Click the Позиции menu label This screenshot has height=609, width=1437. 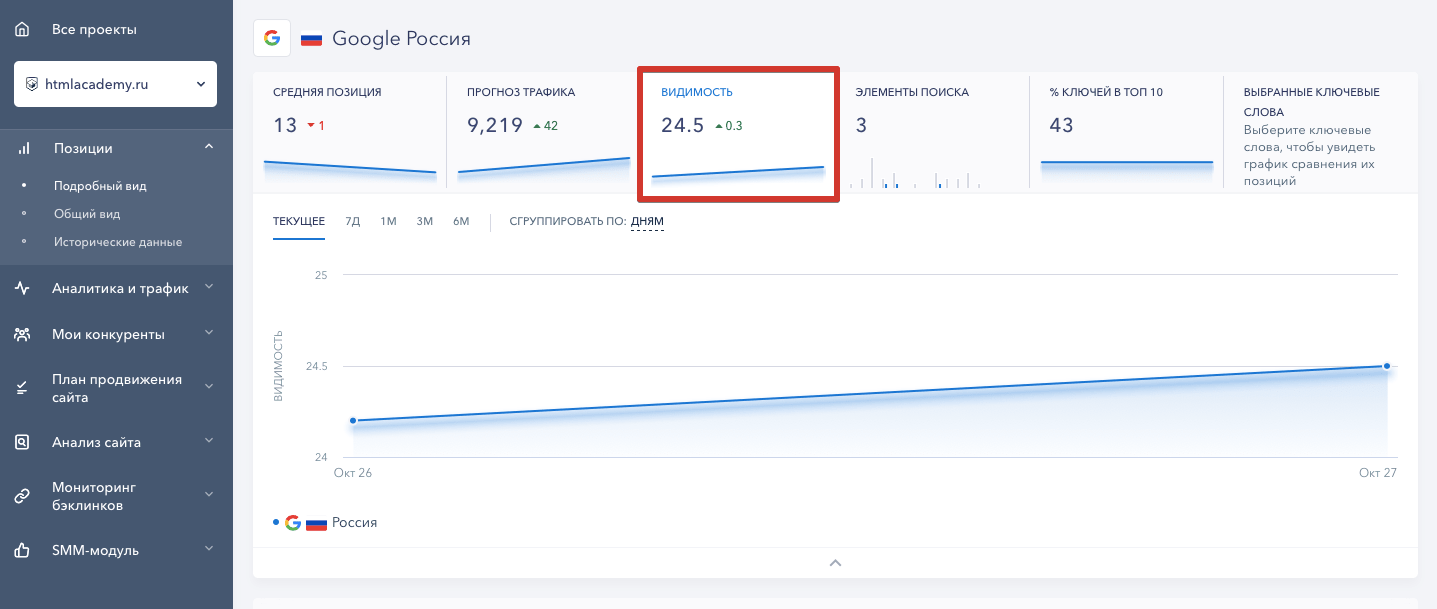(83, 148)
